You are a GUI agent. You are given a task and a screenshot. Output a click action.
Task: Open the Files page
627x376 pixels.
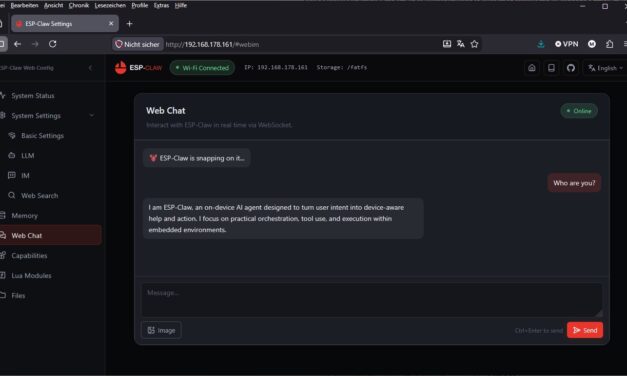[18, 296]
